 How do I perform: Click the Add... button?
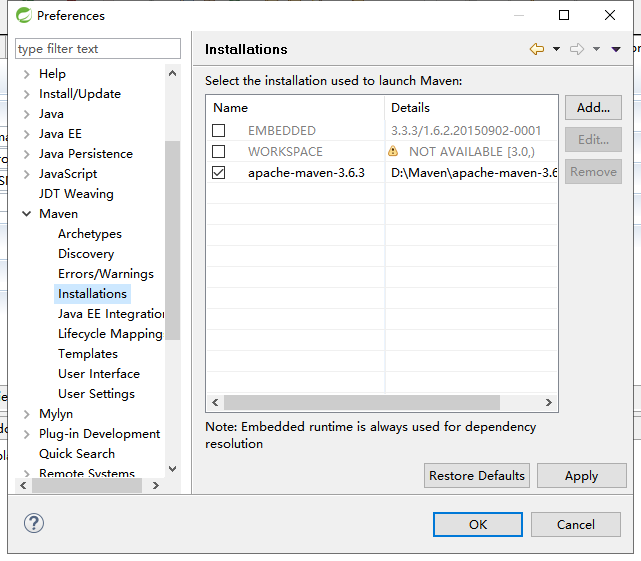click(593, 108)
